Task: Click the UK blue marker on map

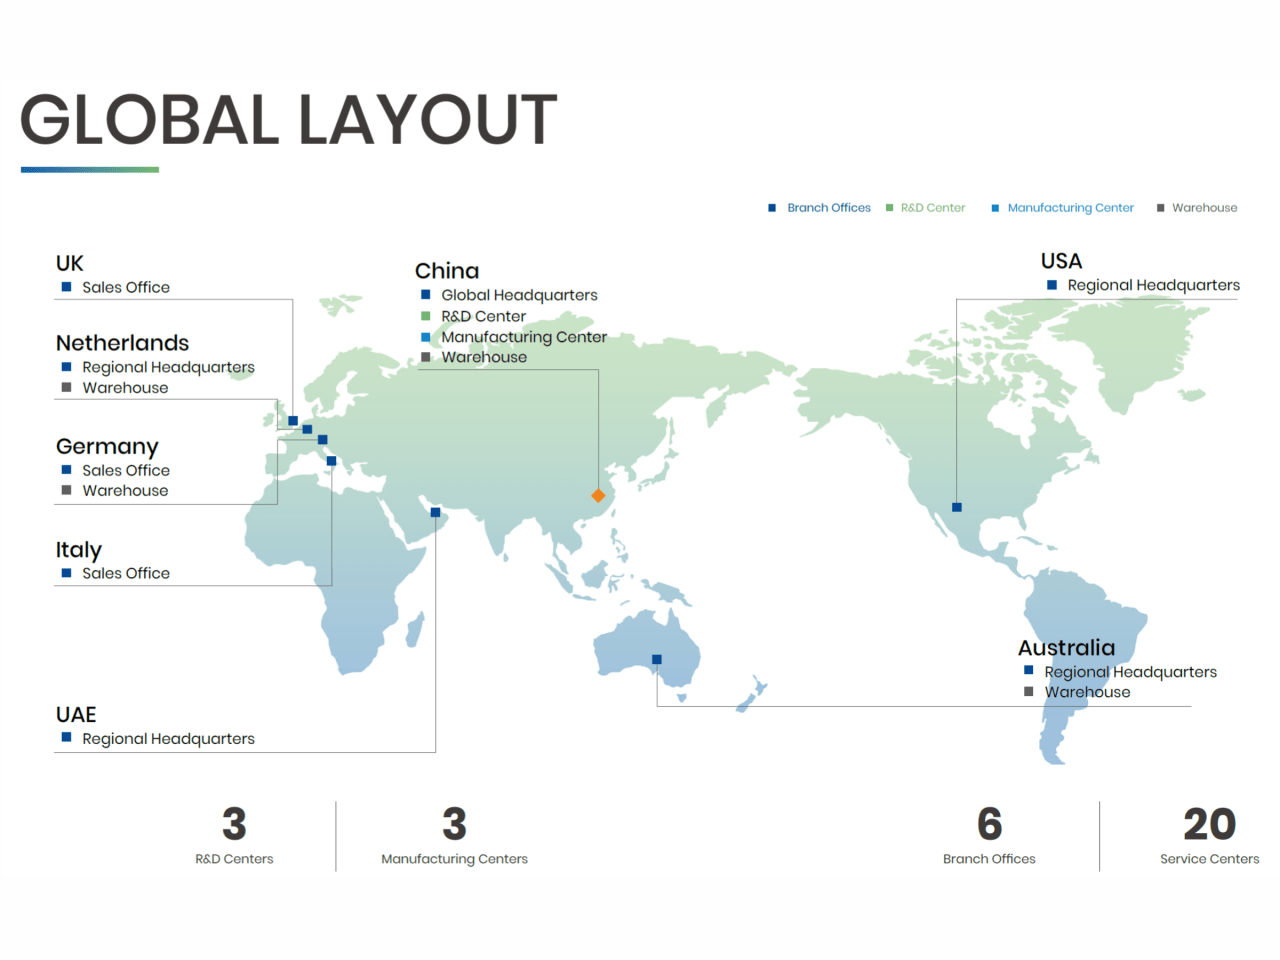Action: click(x=293, y=421)
